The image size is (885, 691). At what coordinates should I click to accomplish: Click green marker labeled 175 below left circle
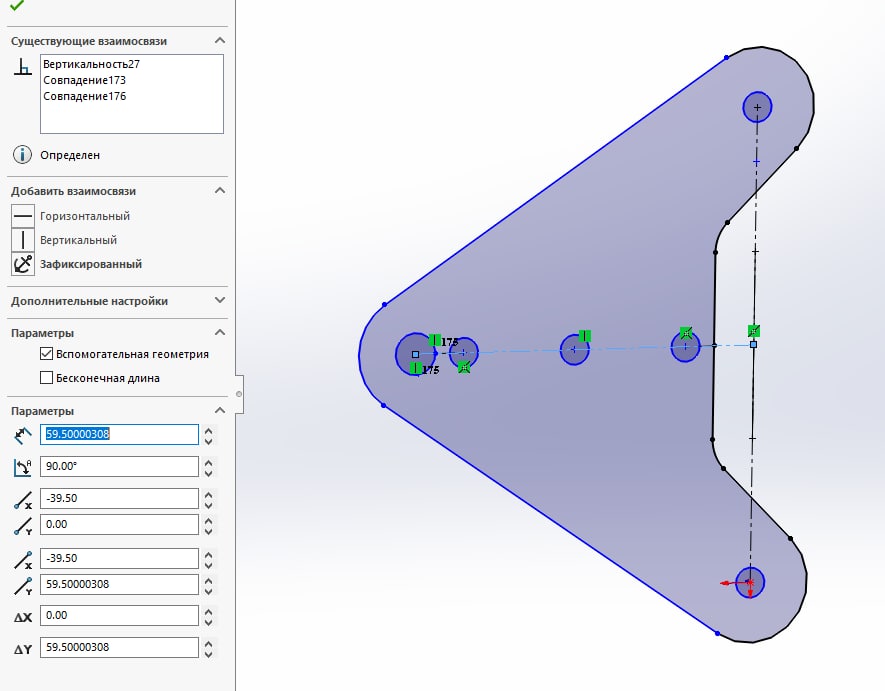(x=415, y=368)
